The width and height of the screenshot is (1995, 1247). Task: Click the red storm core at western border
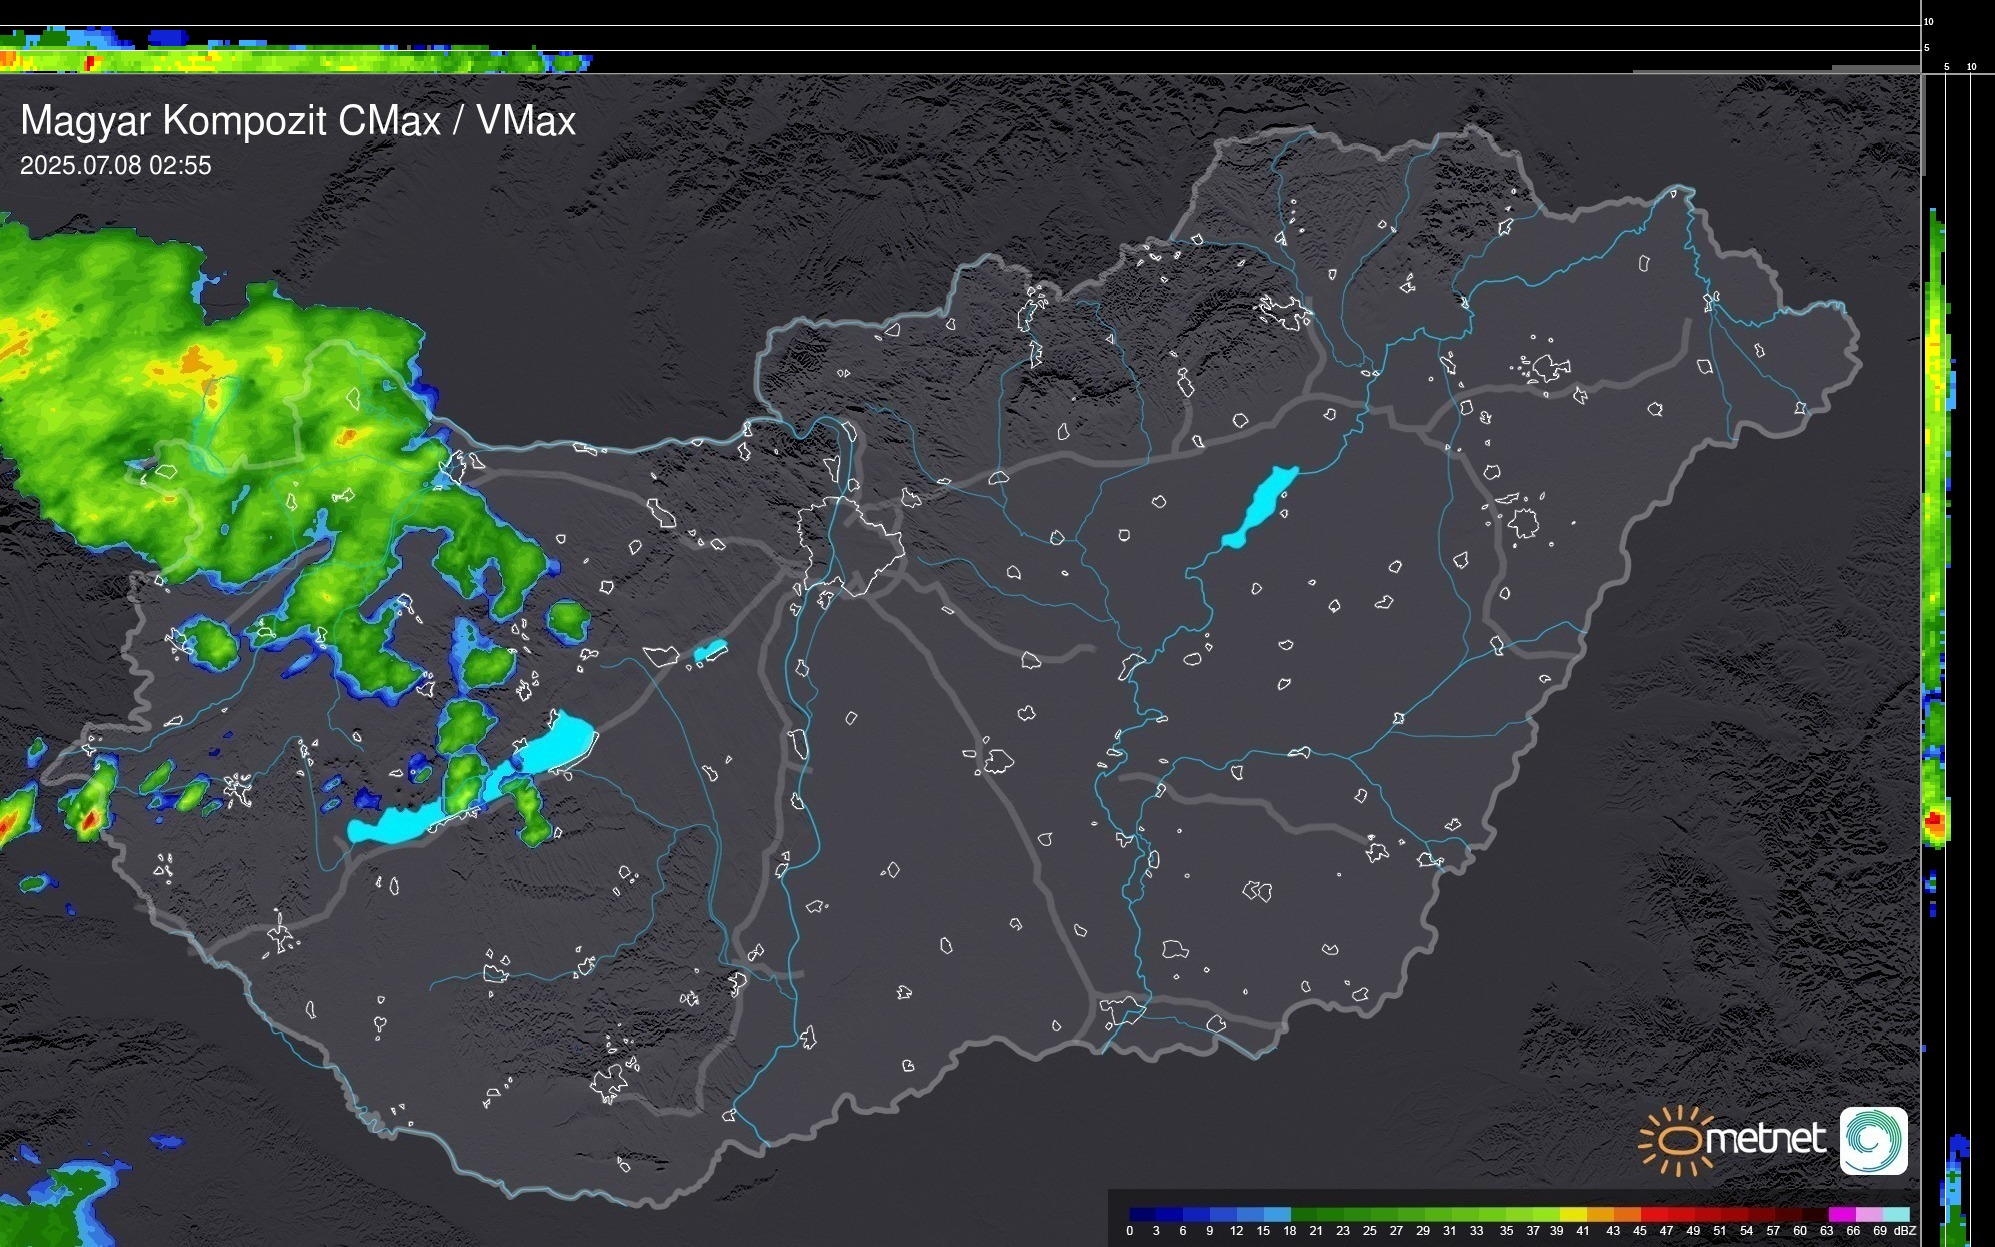pyautogui.click(x=89, y=820)
